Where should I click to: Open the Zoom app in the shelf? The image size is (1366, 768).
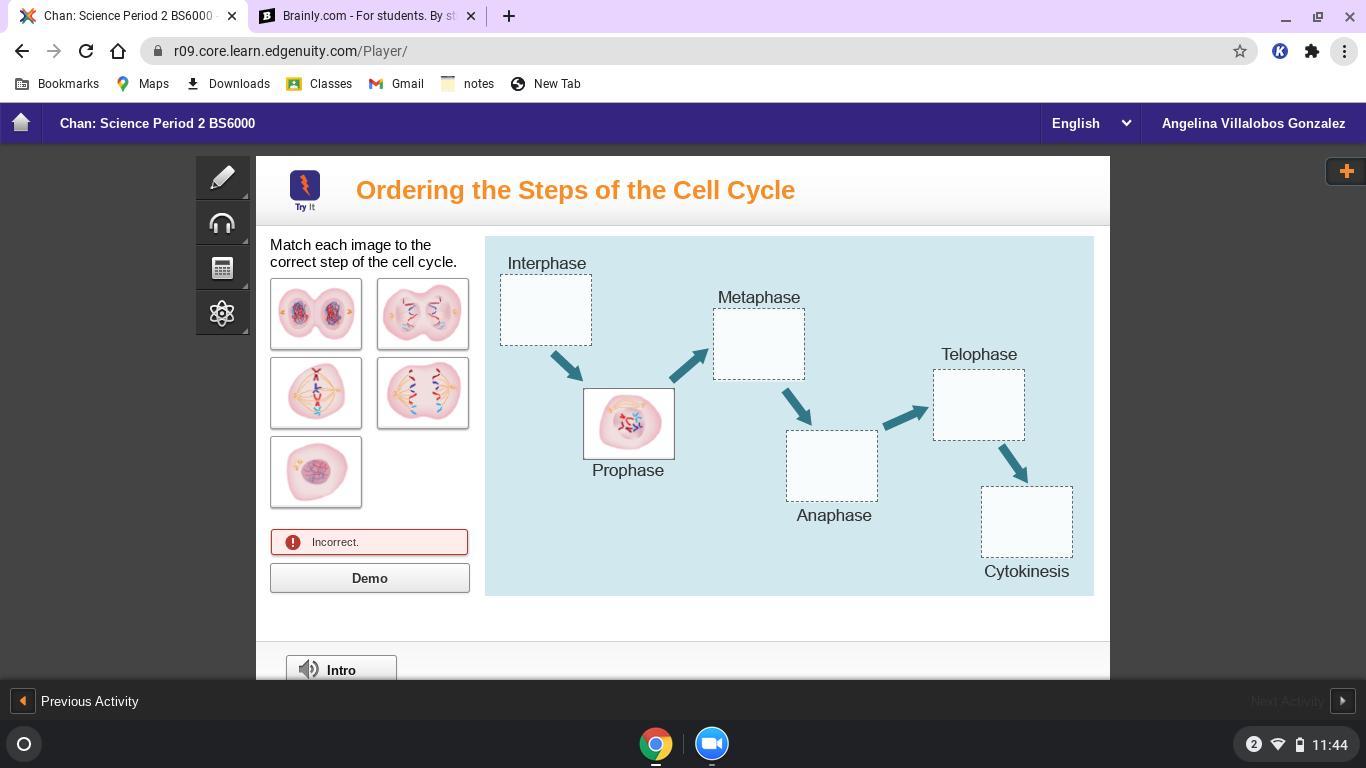pyautogui.click(x=711, y=743)
